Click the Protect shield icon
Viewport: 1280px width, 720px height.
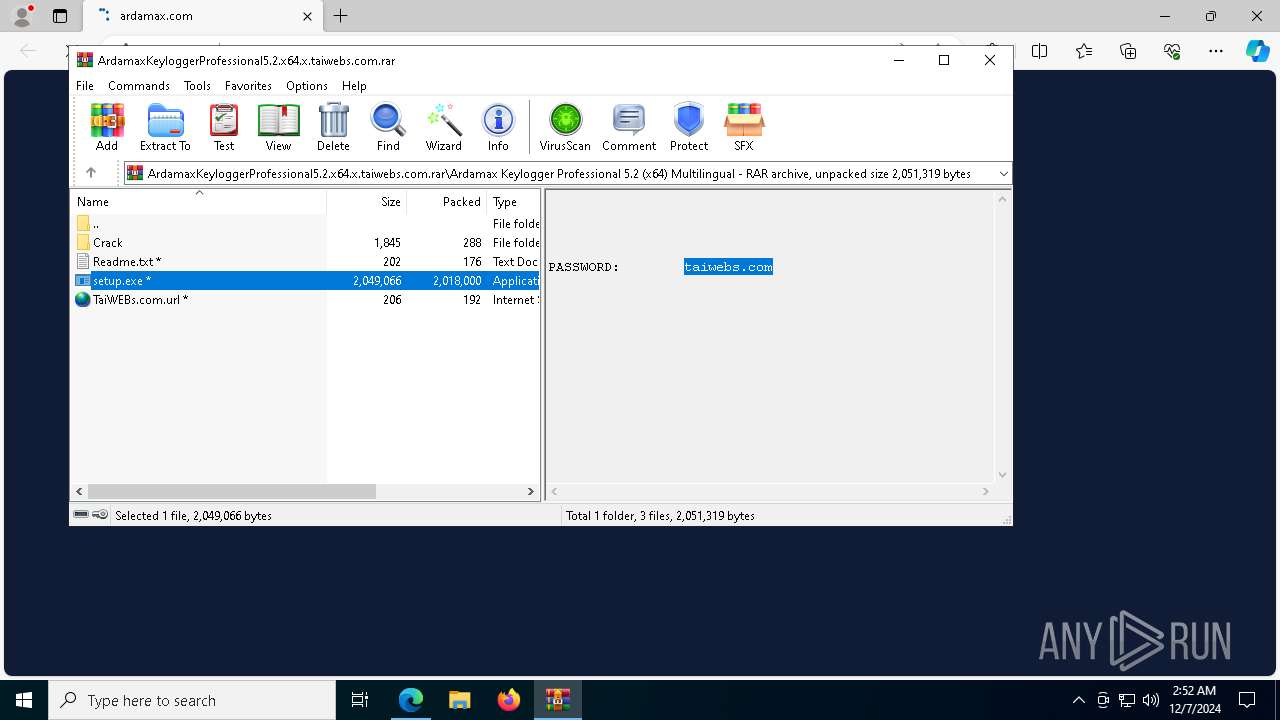tap(689, 127)
